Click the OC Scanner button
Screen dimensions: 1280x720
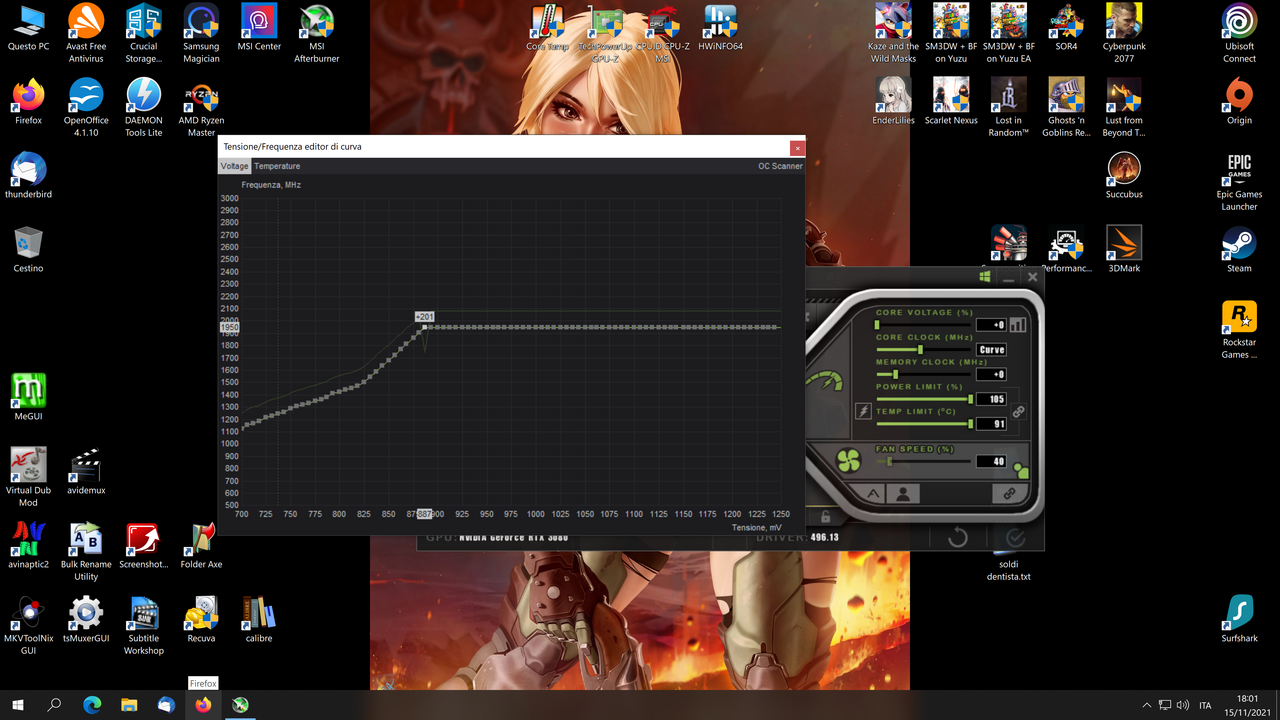coord(780,166)
